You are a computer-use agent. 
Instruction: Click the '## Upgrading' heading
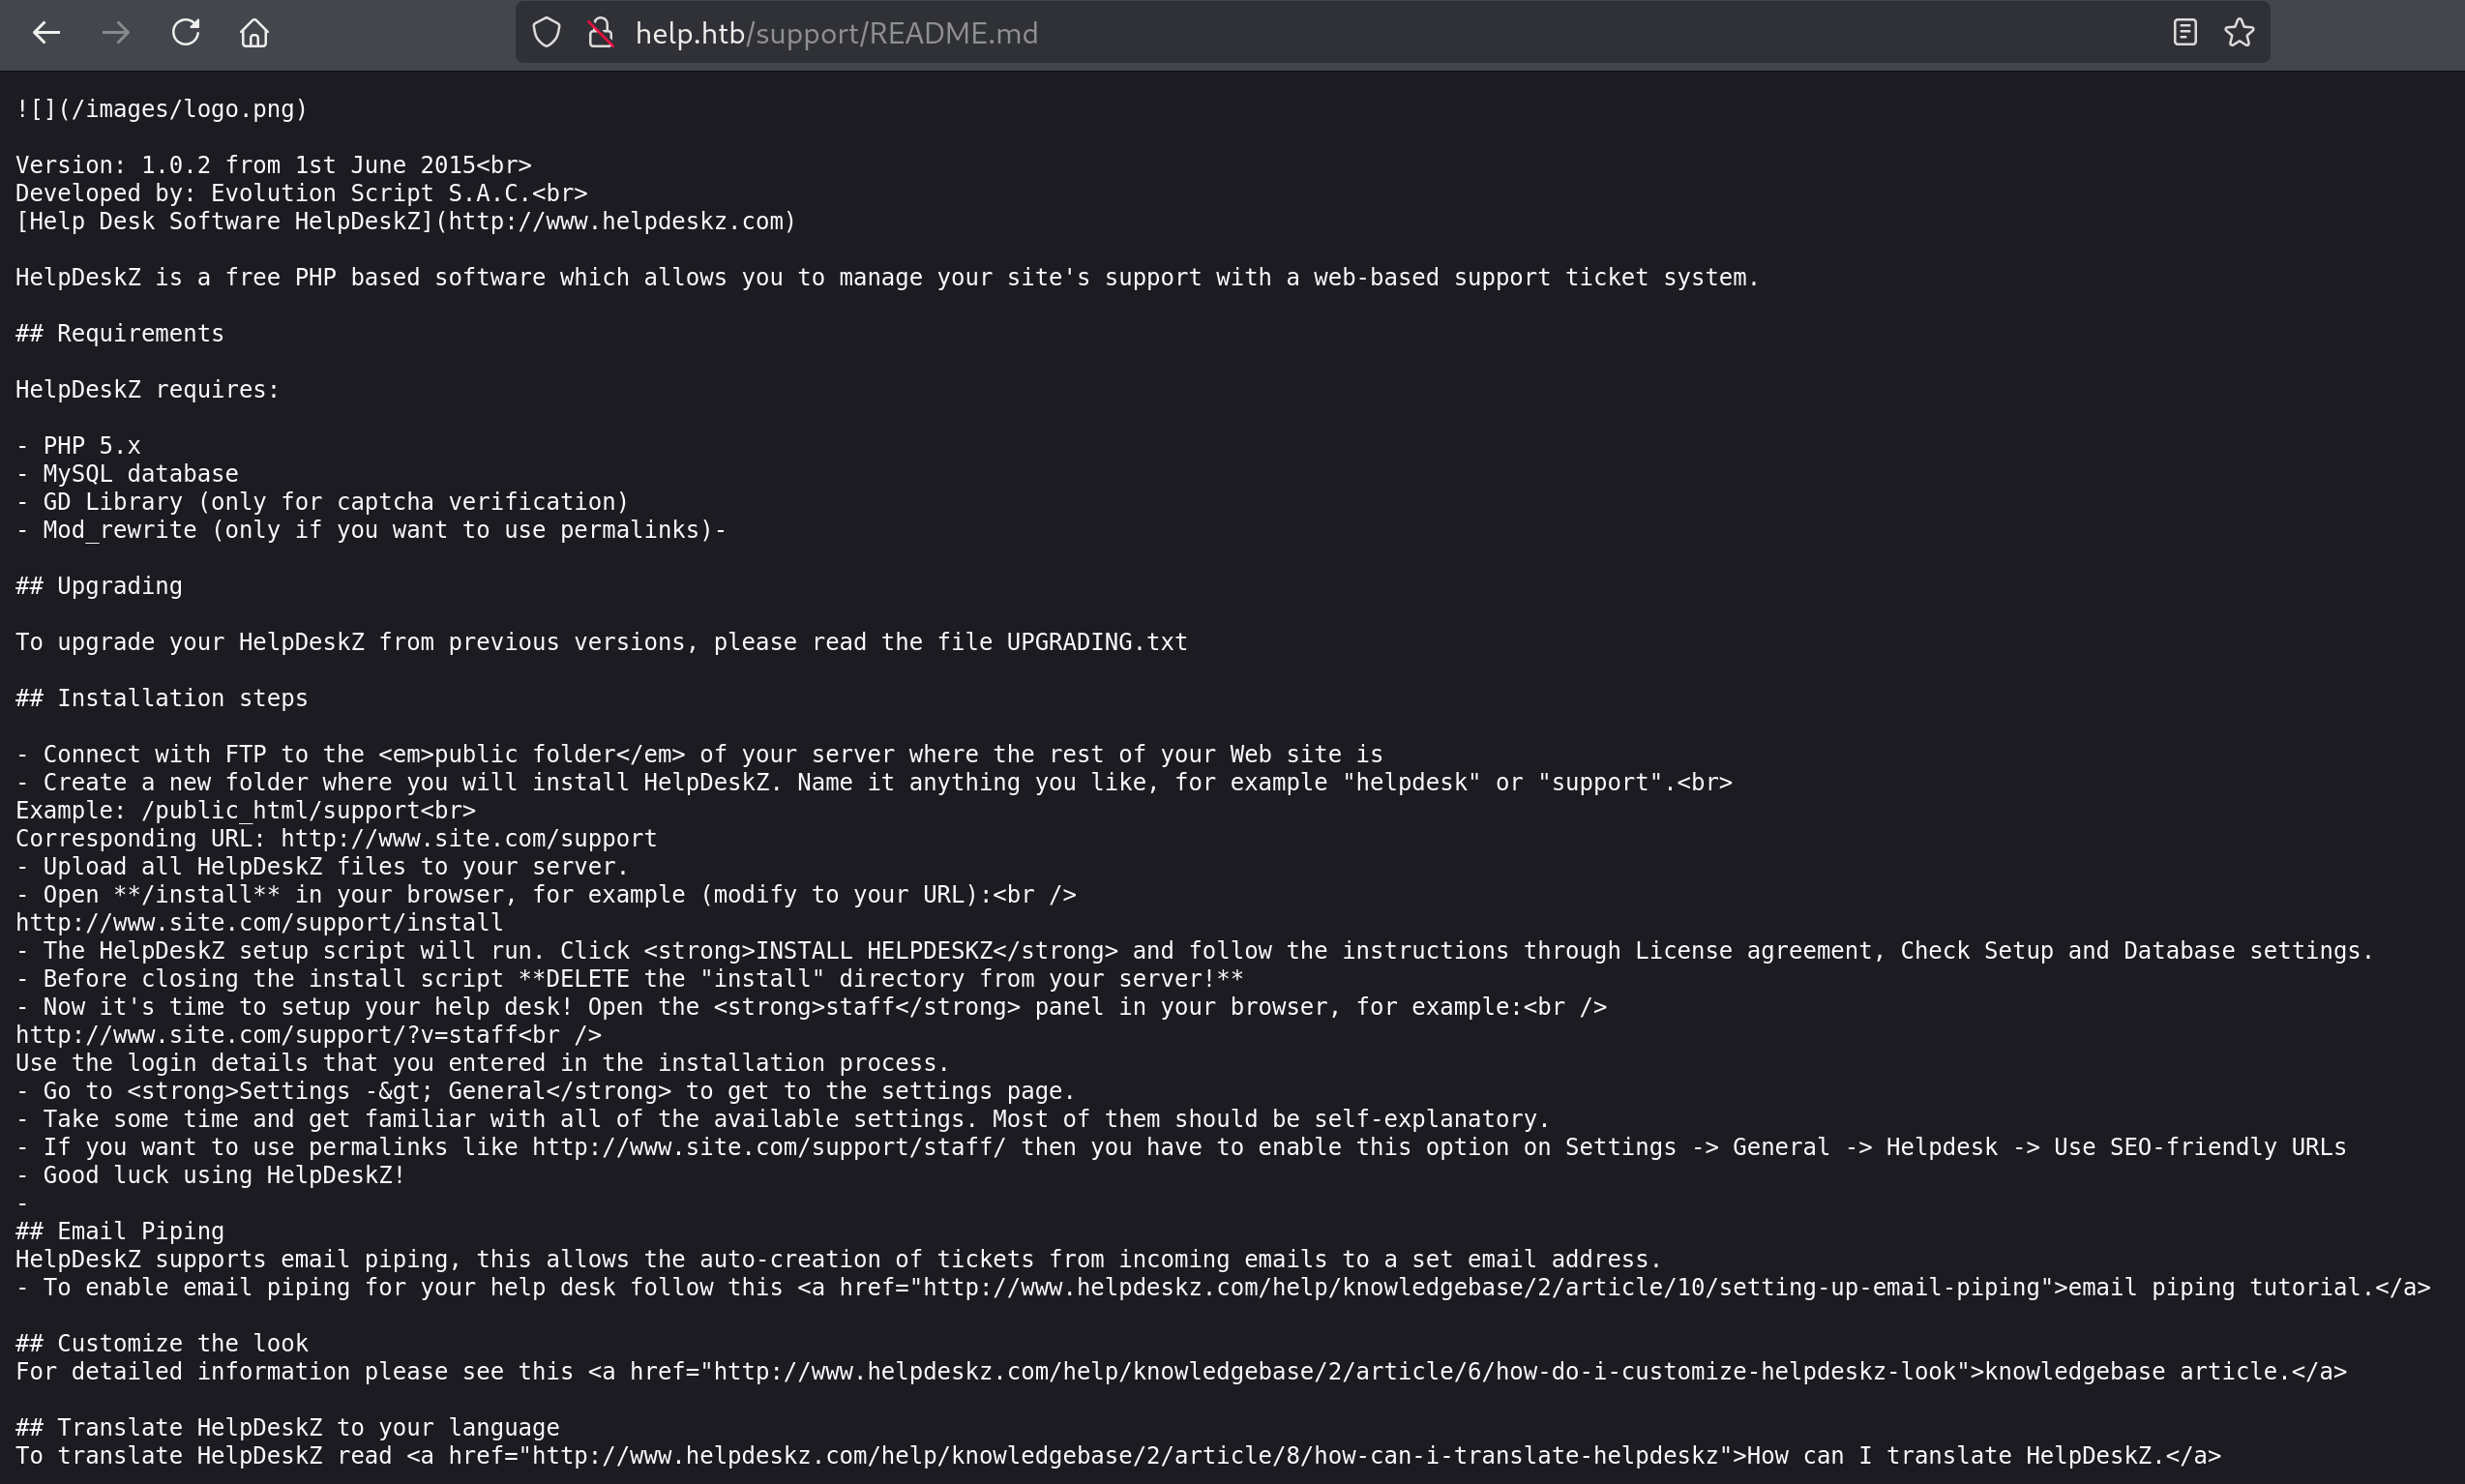coord(99,585)
